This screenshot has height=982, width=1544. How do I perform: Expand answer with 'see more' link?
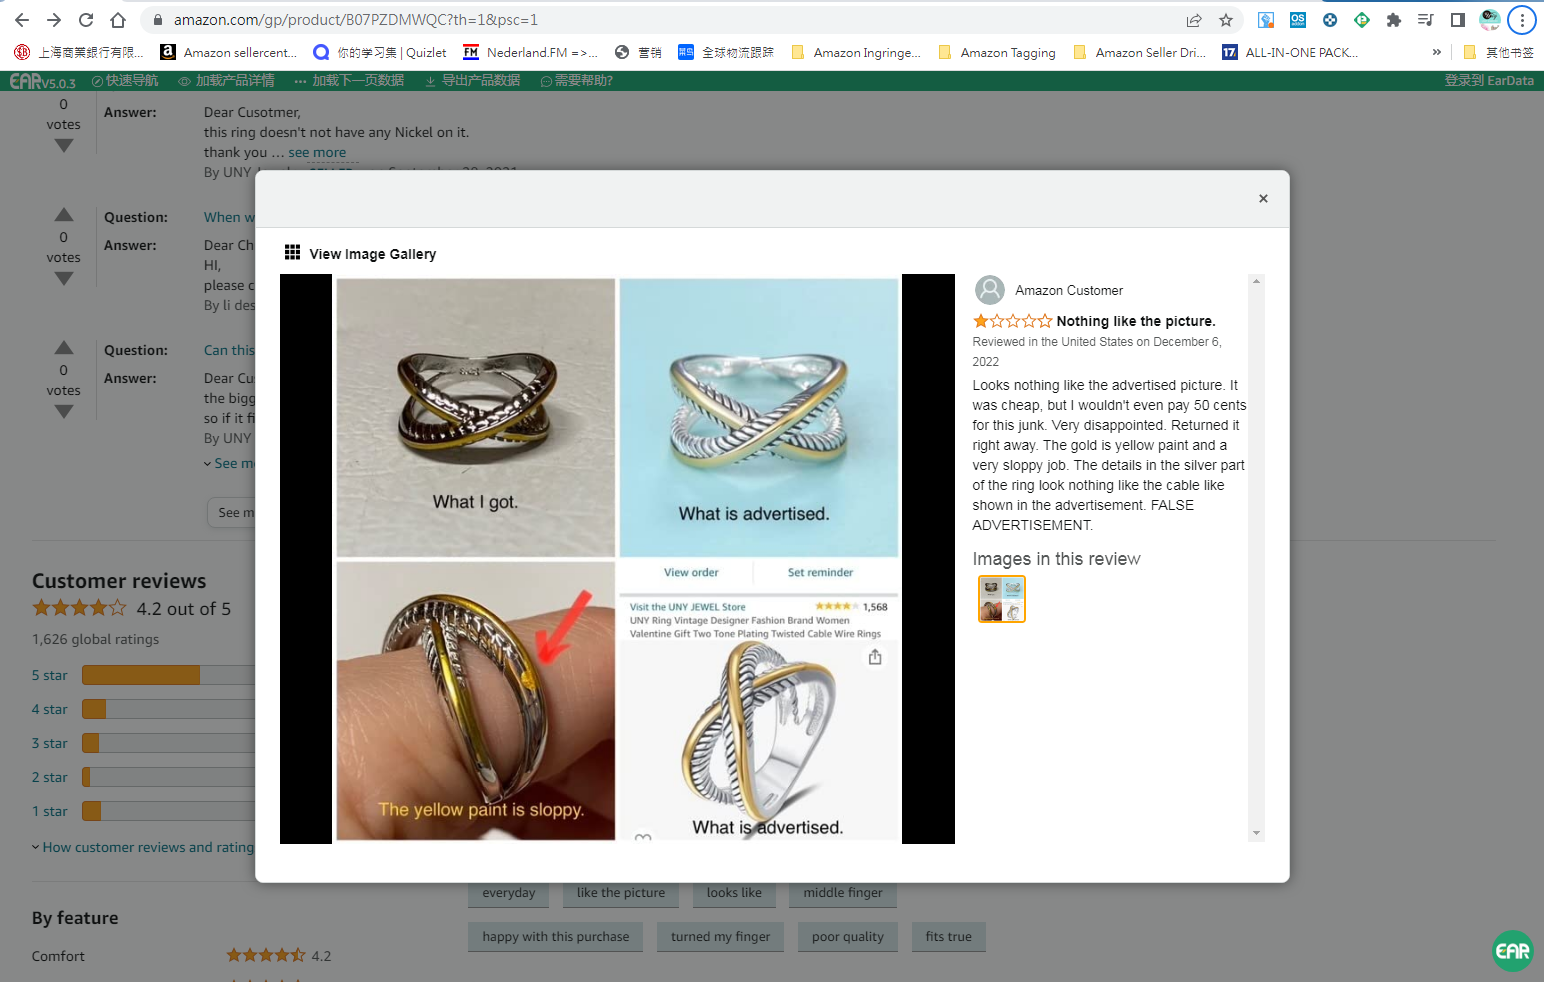(317, 153)
